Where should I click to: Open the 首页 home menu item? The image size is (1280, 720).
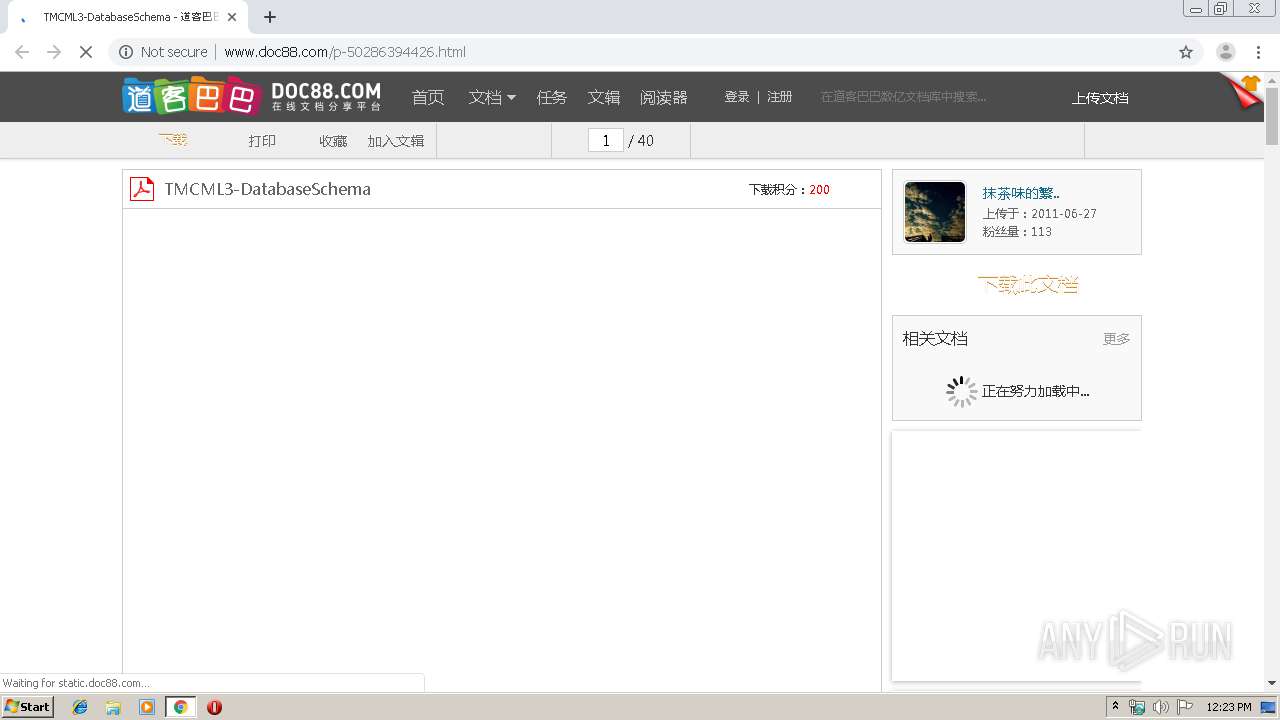(x=428, y=97)
